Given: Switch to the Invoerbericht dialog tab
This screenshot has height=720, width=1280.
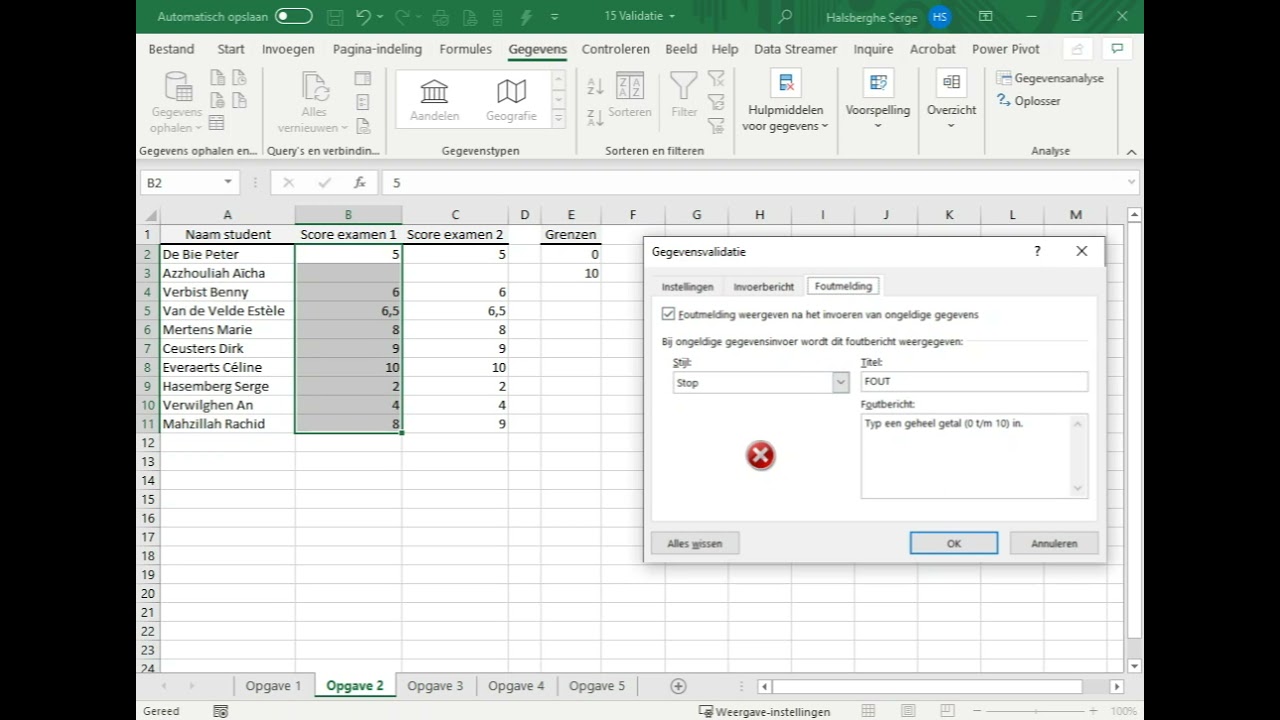Looking at the screenshot, I should tap(763, 287).
